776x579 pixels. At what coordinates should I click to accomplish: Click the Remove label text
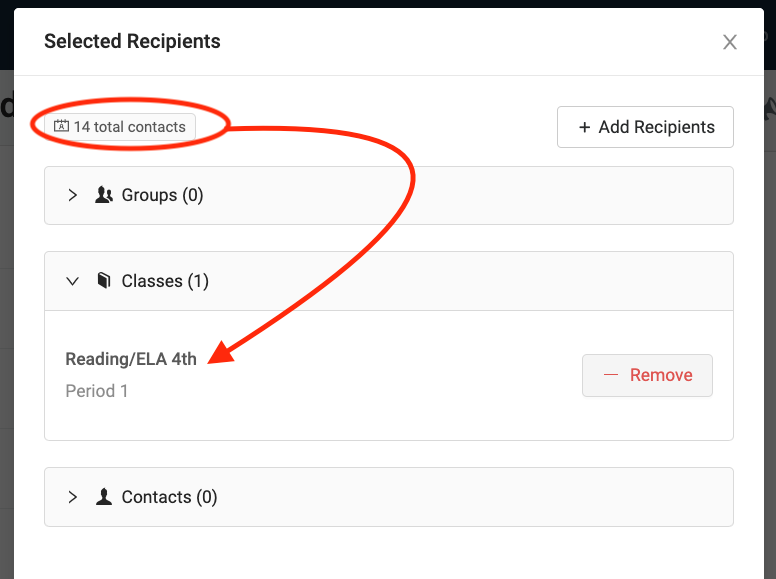[x=661, y=375]
